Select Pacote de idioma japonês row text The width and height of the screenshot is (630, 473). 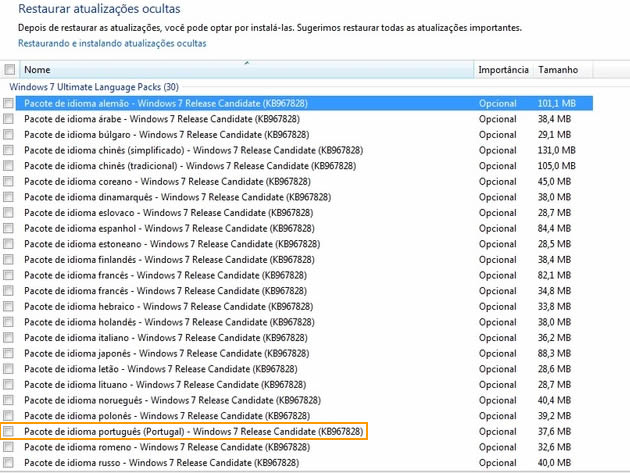[167, 353]
